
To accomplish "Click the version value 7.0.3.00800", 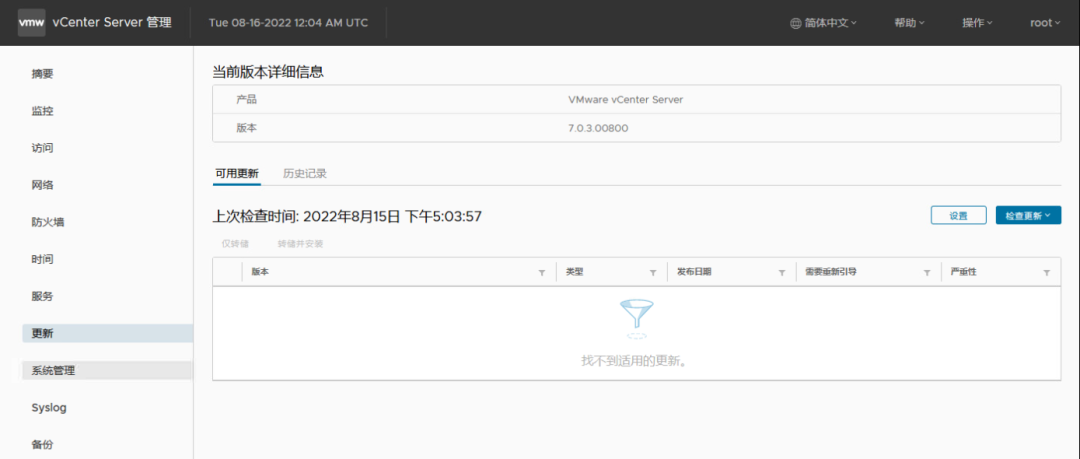I will coord(598,128).
